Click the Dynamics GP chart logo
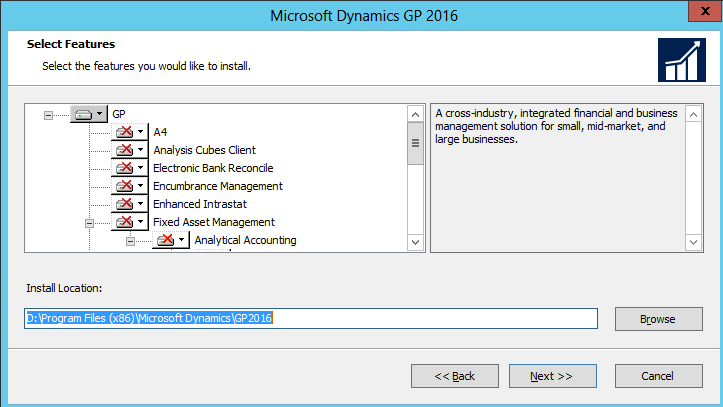 [682, 60]
